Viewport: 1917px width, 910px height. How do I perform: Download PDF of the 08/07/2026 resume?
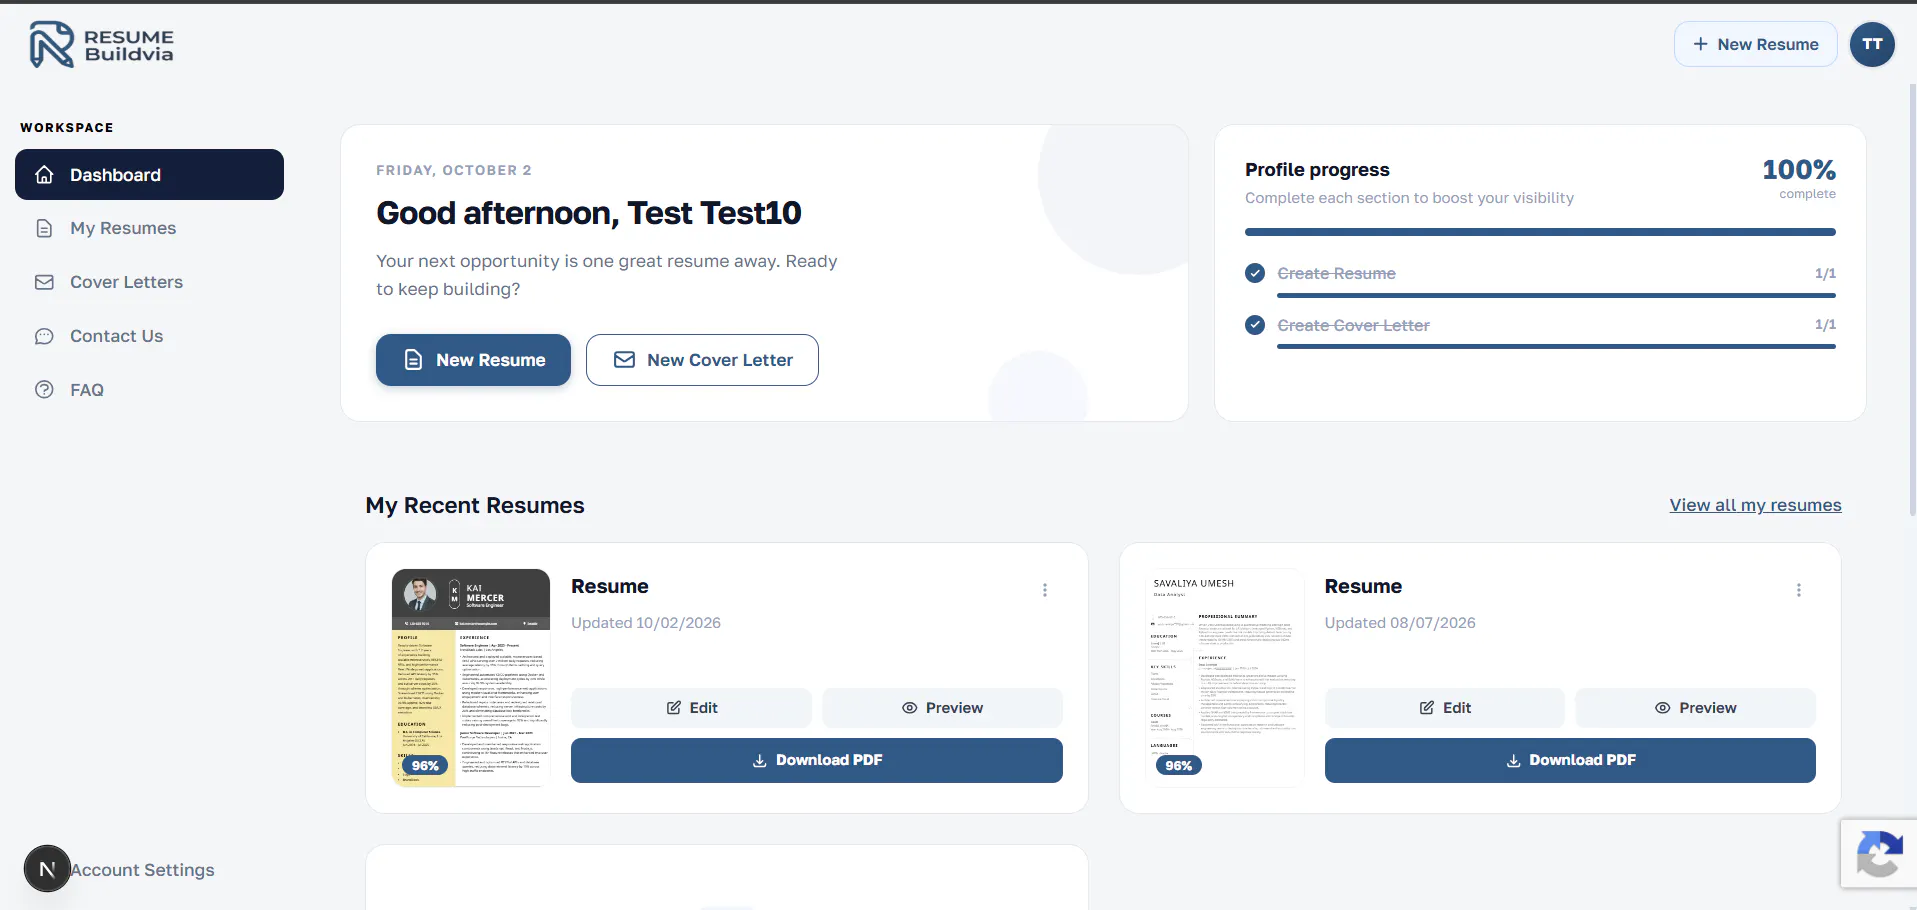pyautogui.click(x=1570, y=760)
